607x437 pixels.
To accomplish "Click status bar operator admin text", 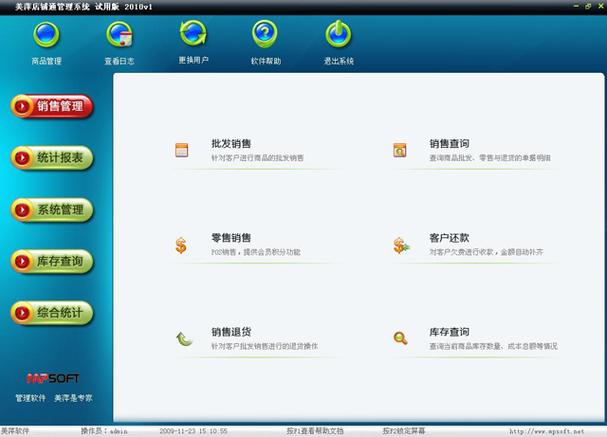I will [104, 431].
